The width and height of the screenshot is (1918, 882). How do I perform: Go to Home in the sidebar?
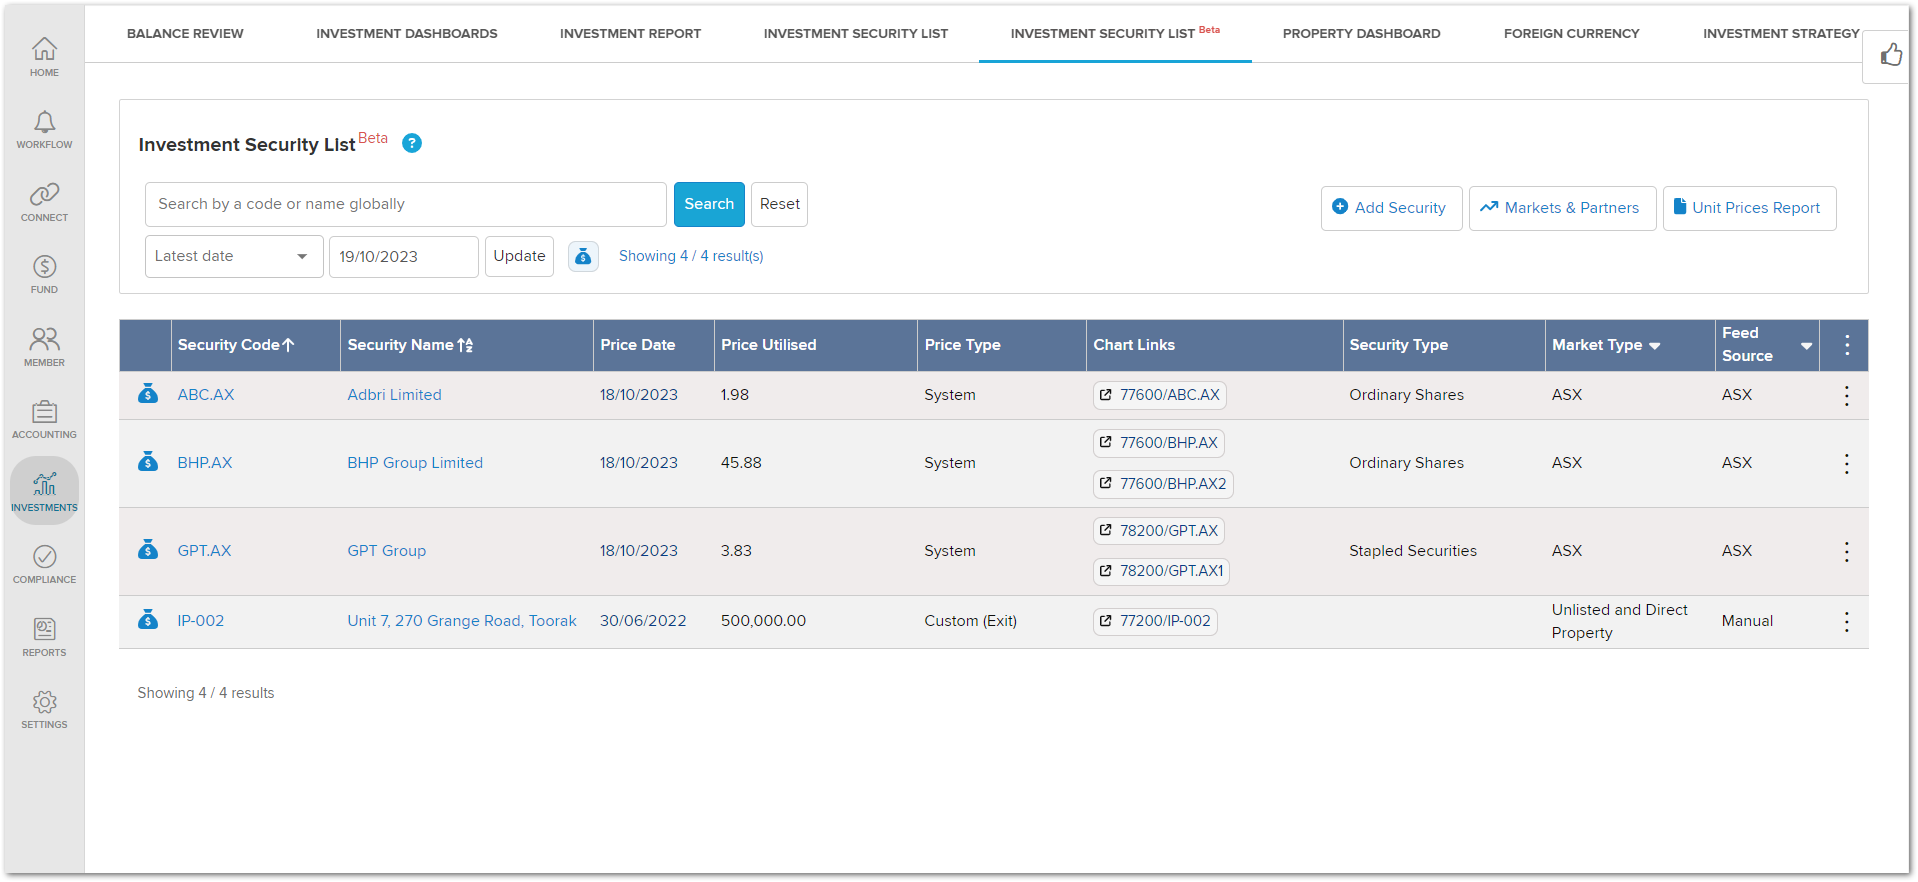click(44, 57)
